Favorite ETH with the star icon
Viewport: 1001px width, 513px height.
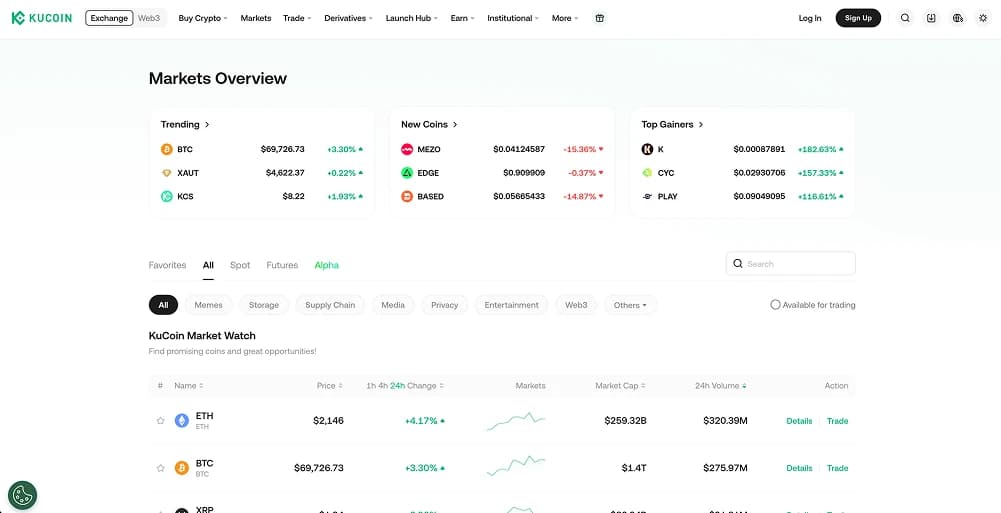tap(160, 420)
